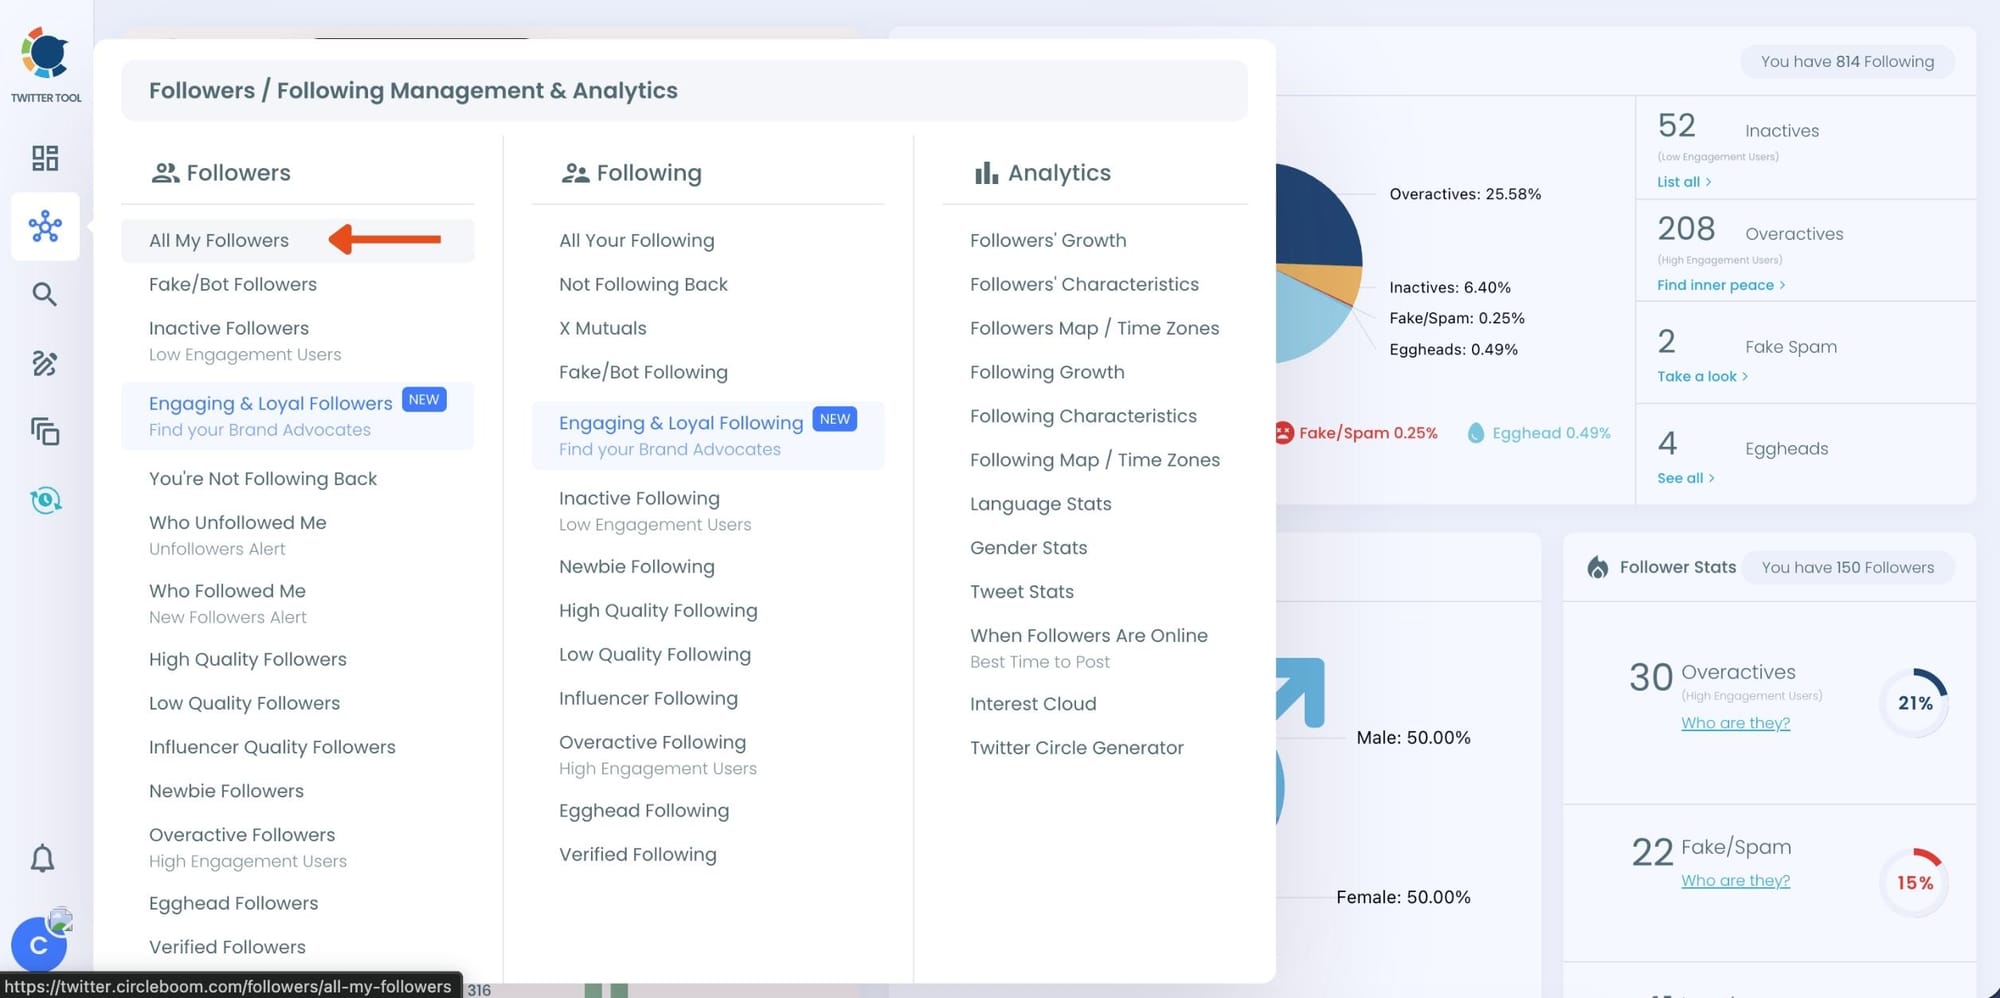Image resolution: width=2000 pixels, height=998 pixels.
Task: Click Who are they under Fake/Spam
Action: pyautogui.click(x=1735, y=881)
